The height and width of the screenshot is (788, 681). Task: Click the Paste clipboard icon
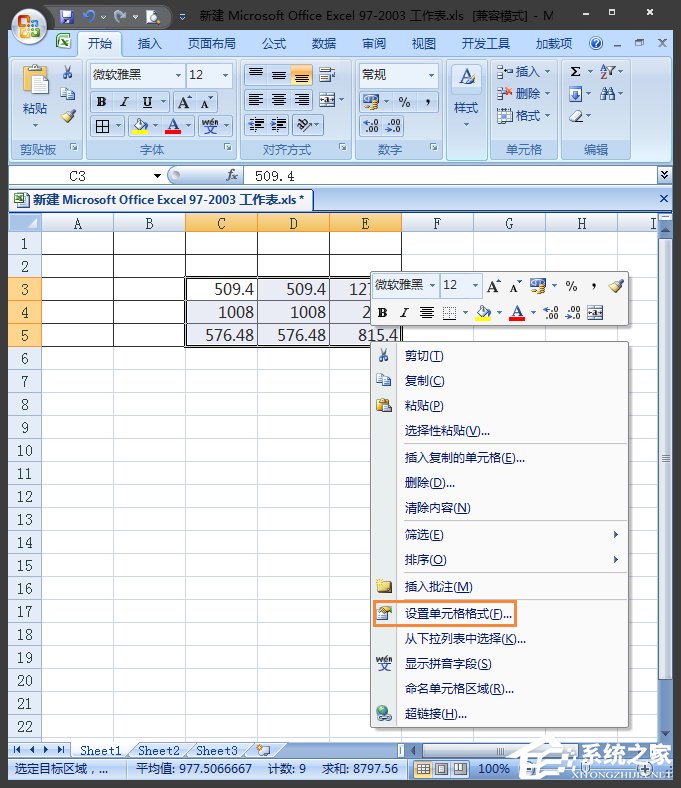point(35,79)
